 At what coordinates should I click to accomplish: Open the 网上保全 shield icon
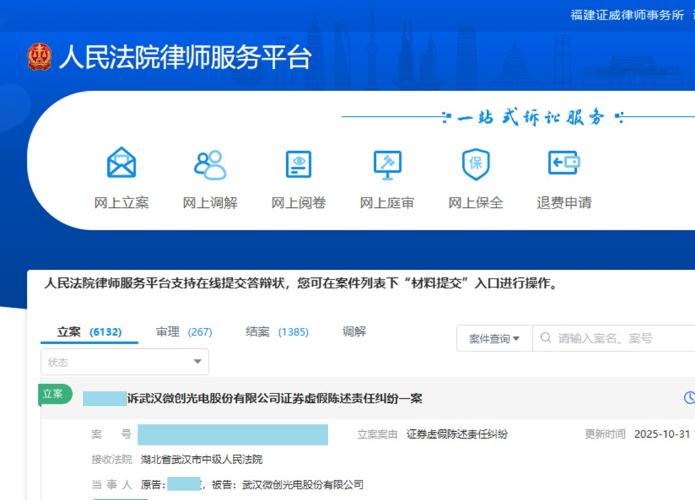click(476, 164)
